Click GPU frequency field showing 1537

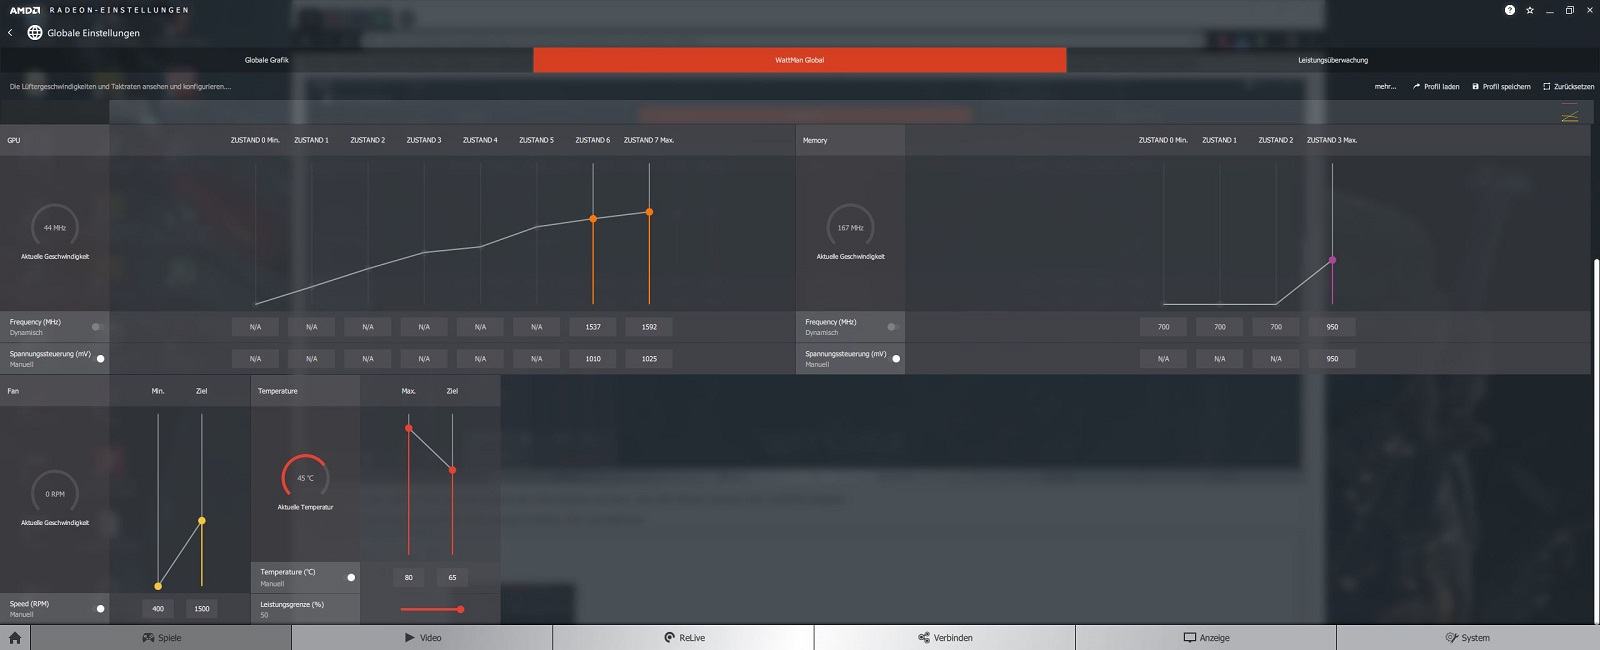[x=593, y=327]
